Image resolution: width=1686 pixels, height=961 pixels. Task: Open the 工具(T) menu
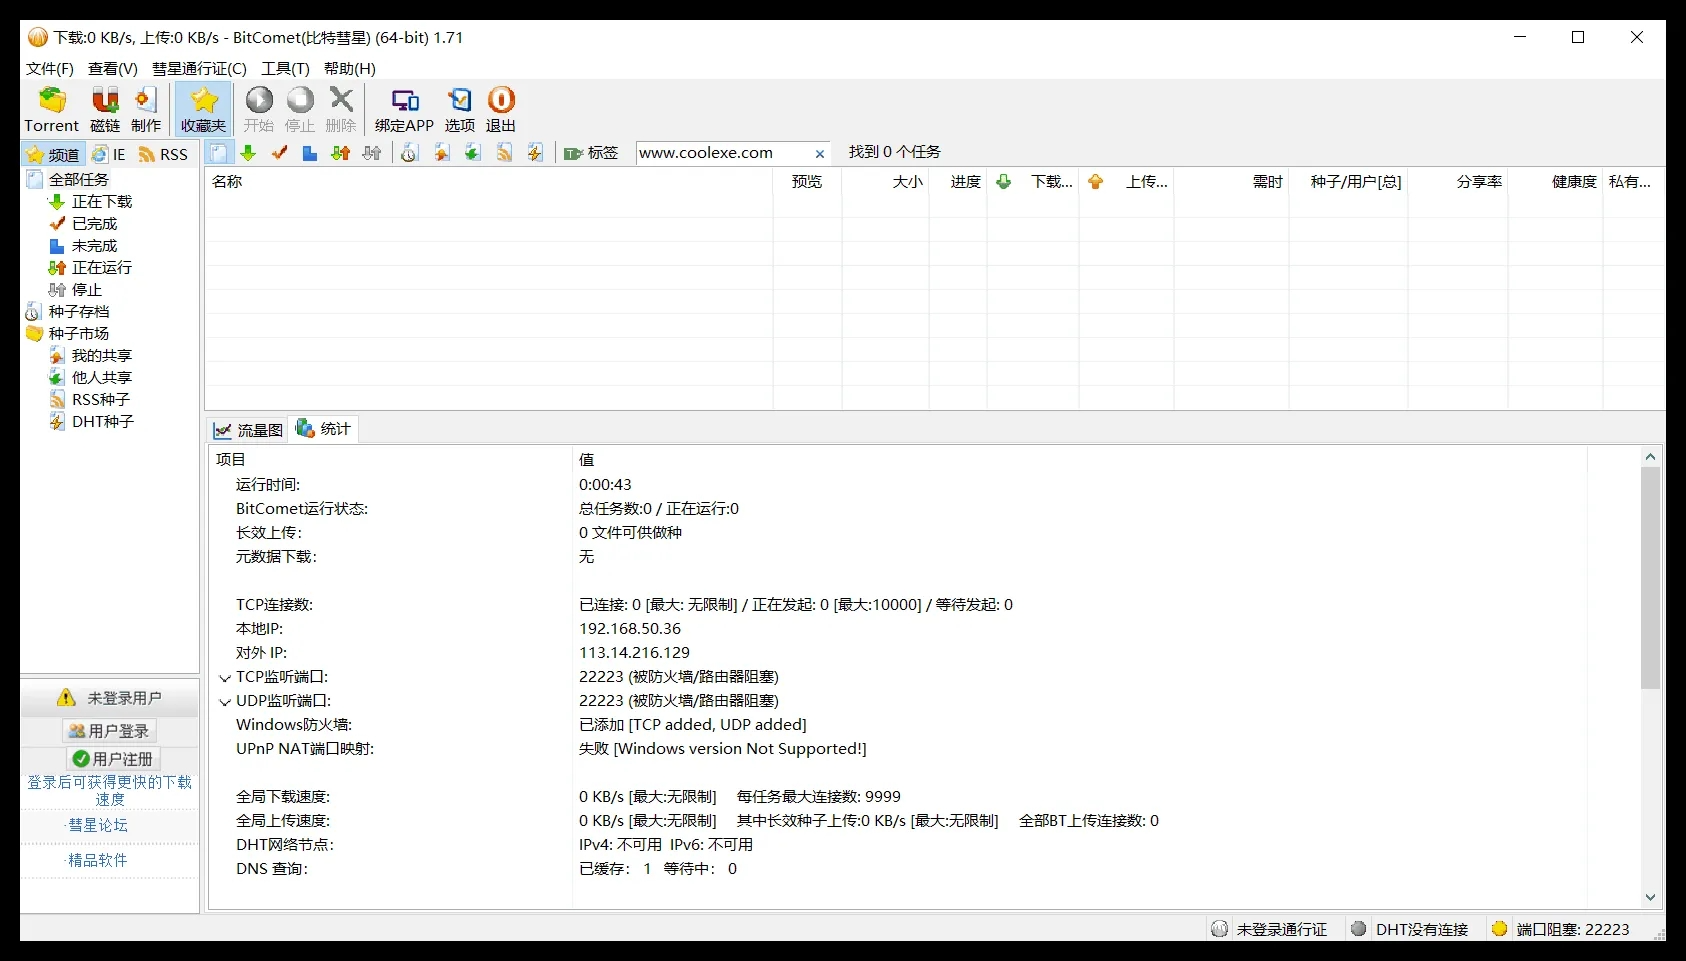tap(286, 68)
